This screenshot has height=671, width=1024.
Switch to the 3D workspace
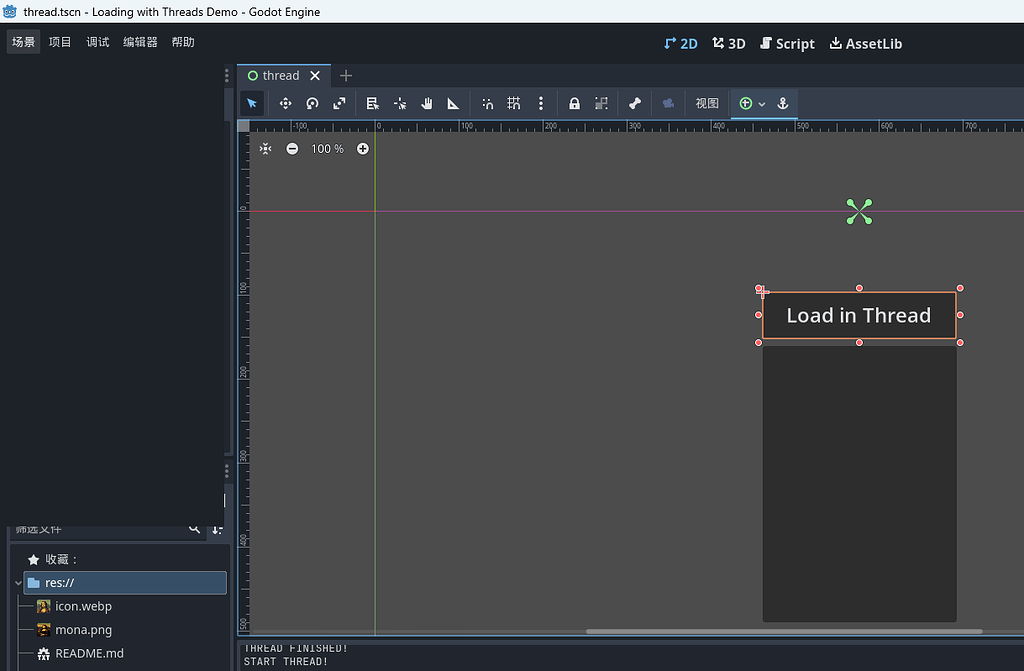click(728, 43)
